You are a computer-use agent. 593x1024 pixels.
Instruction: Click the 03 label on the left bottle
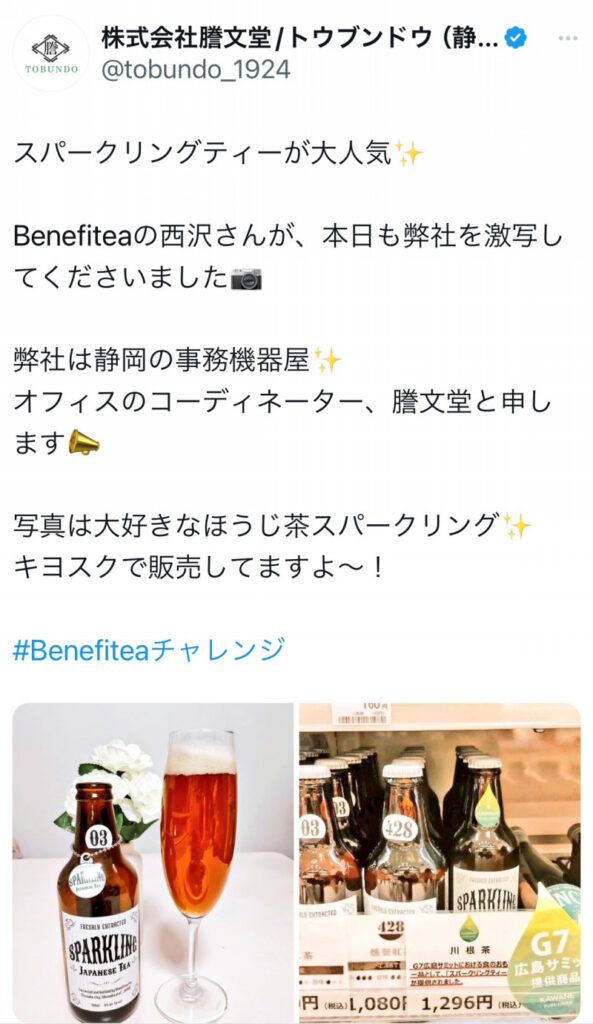click(99, 837)
